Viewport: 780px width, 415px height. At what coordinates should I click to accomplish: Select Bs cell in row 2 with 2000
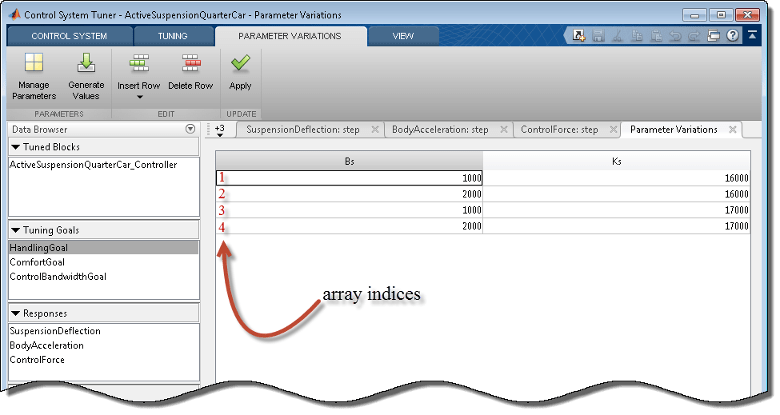[349, 194]
